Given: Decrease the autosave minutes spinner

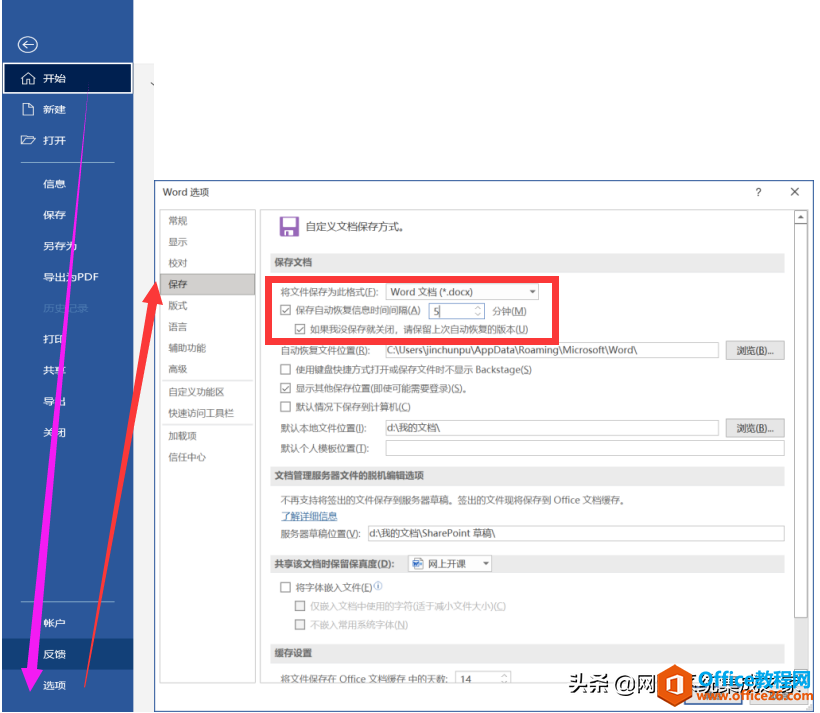Looking at the screenshot, I should click(477, 314).
